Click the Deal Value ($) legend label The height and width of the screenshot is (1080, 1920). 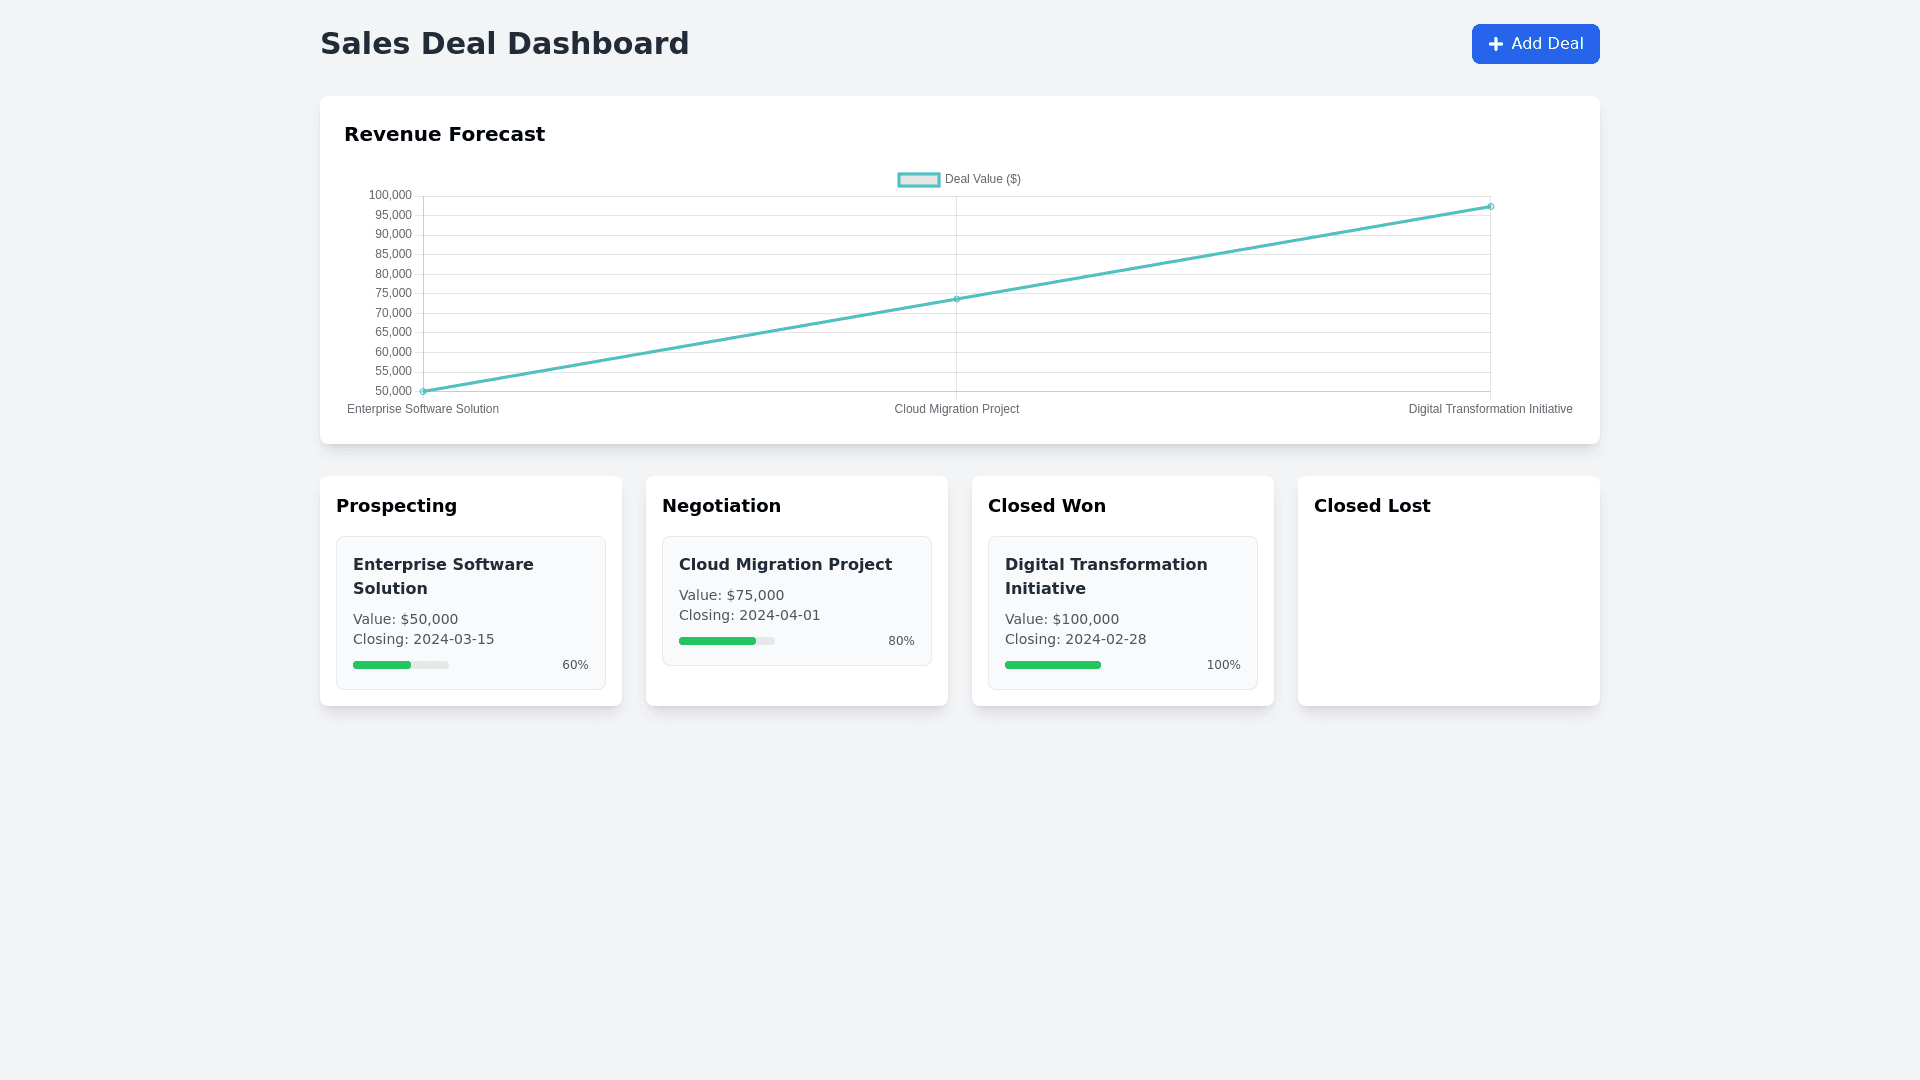pos(982,180)
